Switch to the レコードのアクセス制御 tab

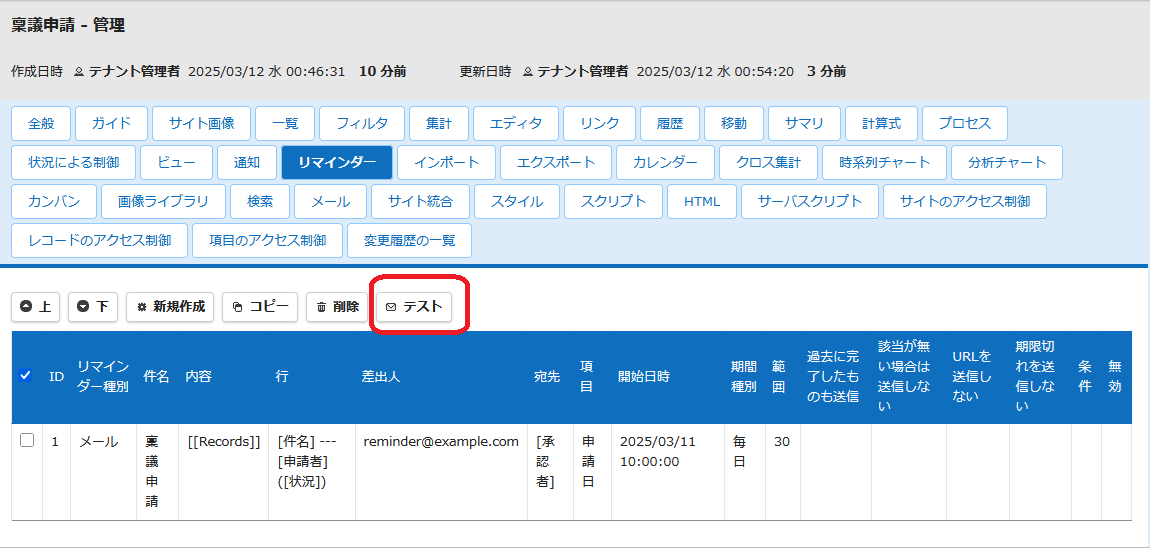pyautogui.click(x=100, y=241)
